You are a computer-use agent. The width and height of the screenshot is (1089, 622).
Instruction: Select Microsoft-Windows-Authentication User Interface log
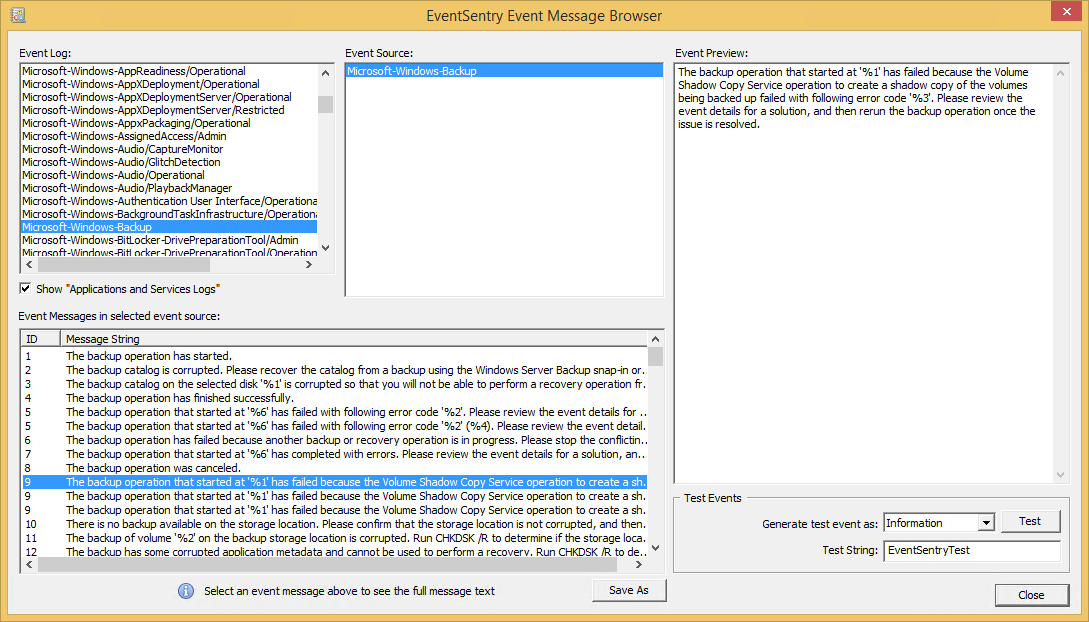point(169,201)
